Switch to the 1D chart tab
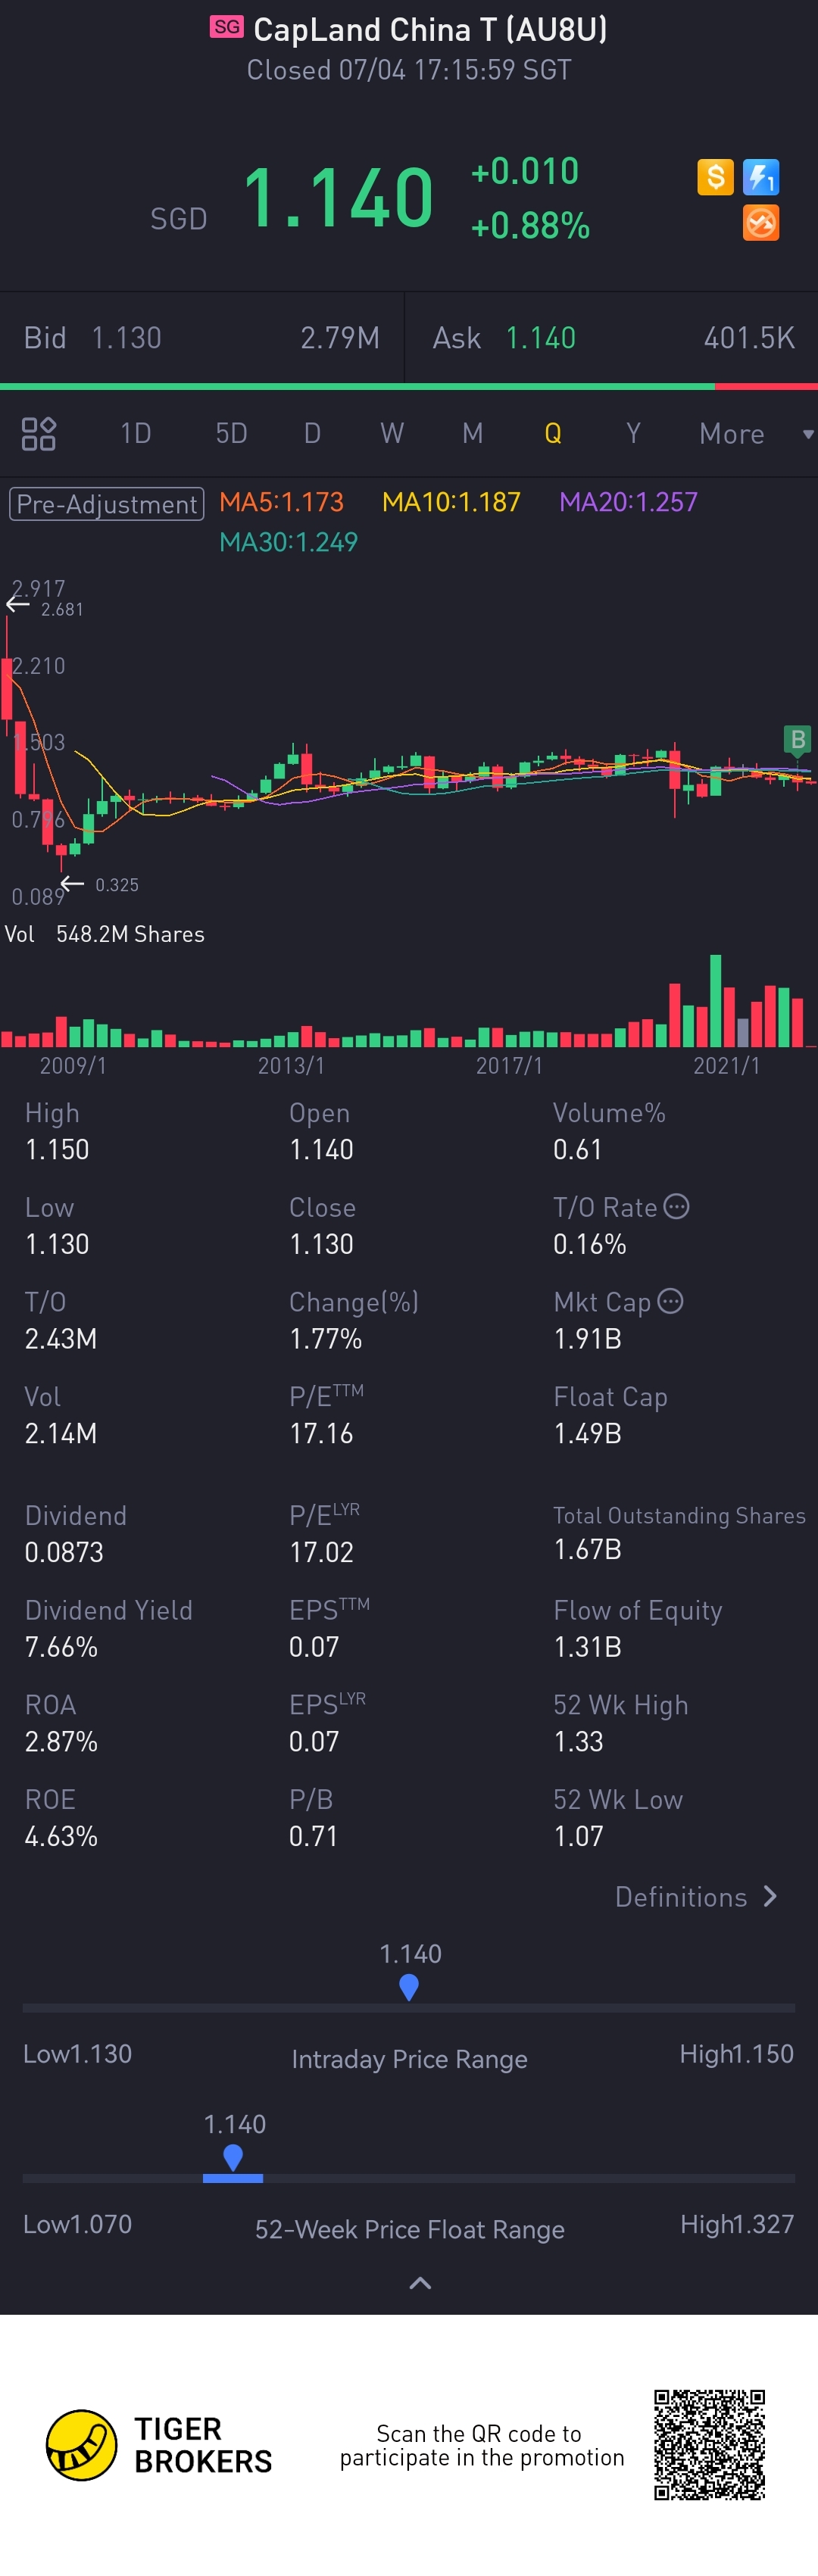818x2576 pixels. coord(135,434)
